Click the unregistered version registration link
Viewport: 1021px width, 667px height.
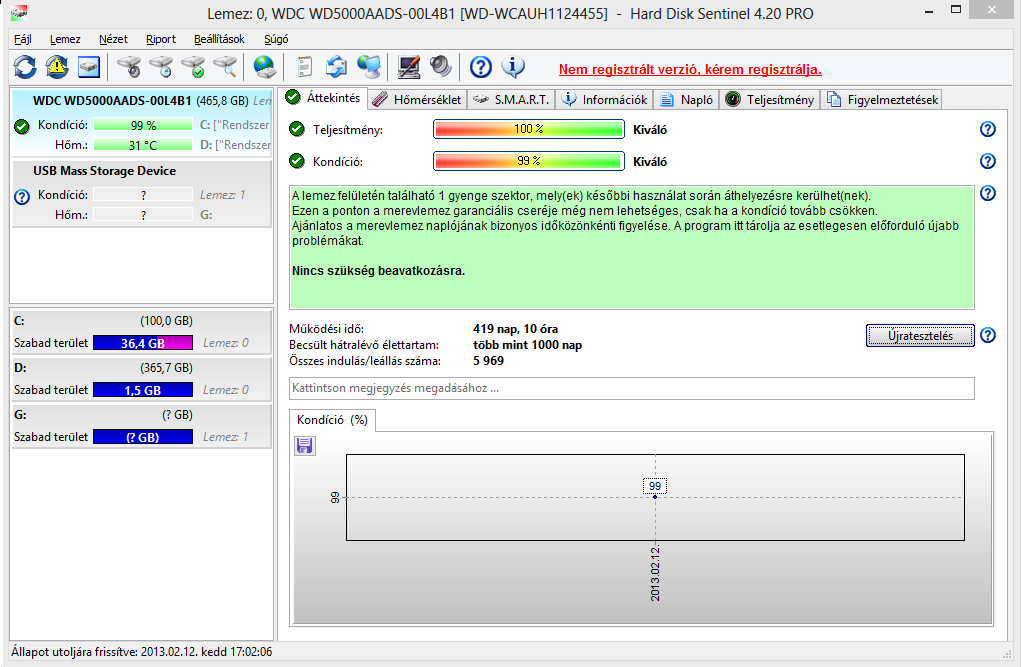click(x=690, y=70)
